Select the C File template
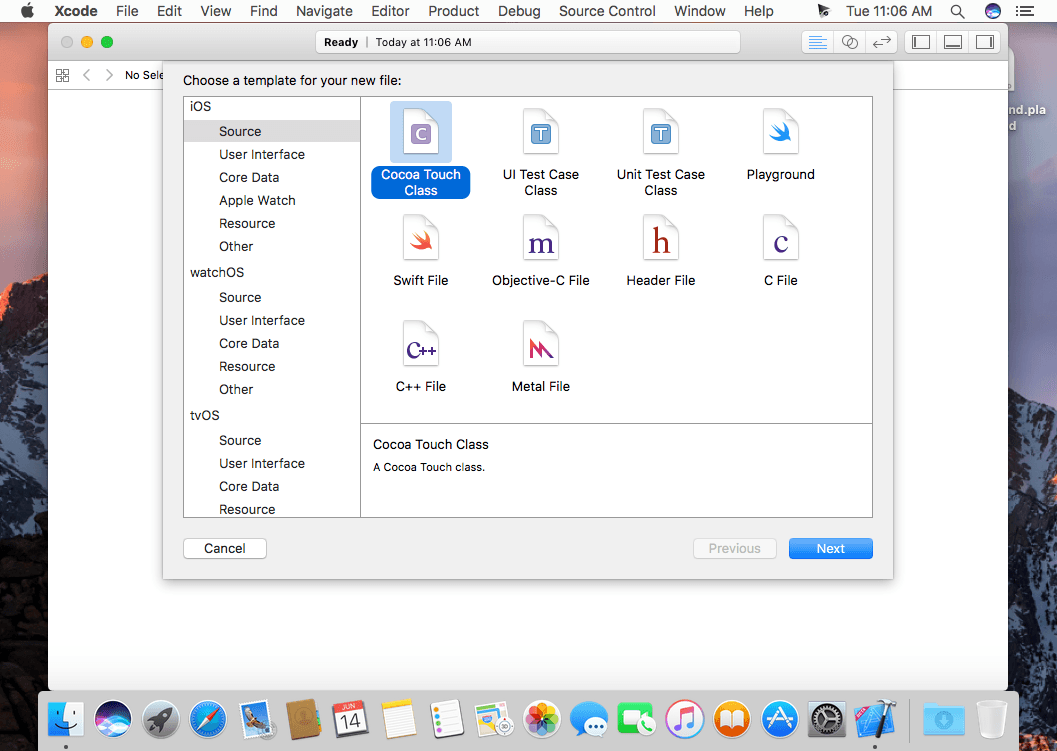 [781, 251]
